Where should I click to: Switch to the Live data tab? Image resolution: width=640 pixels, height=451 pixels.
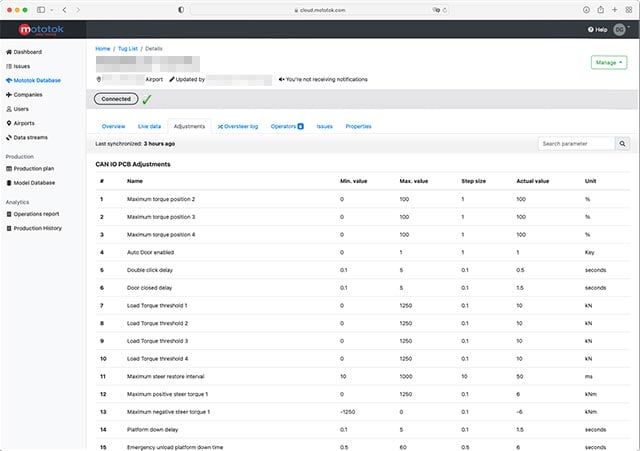coord(149,127)
